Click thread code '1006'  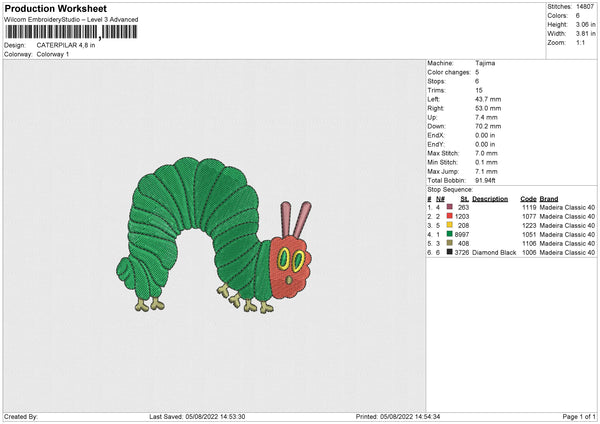(529, 253)
